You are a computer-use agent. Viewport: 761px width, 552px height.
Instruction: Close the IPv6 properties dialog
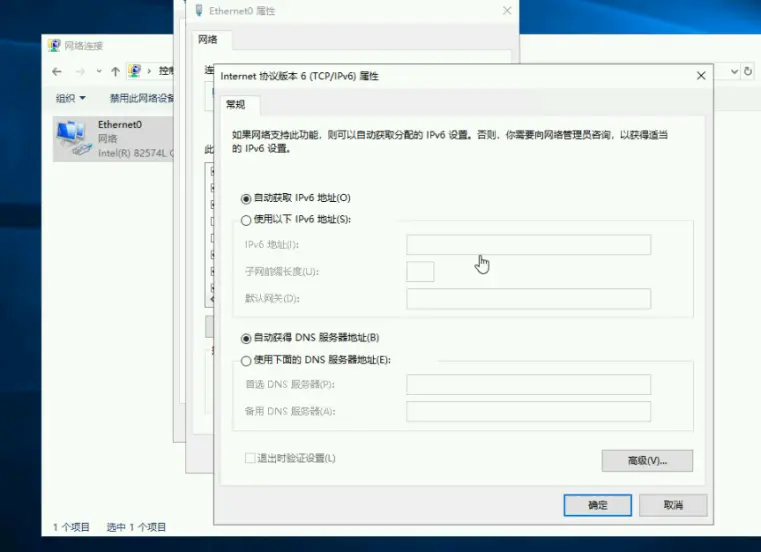click(x=701, y=76)
